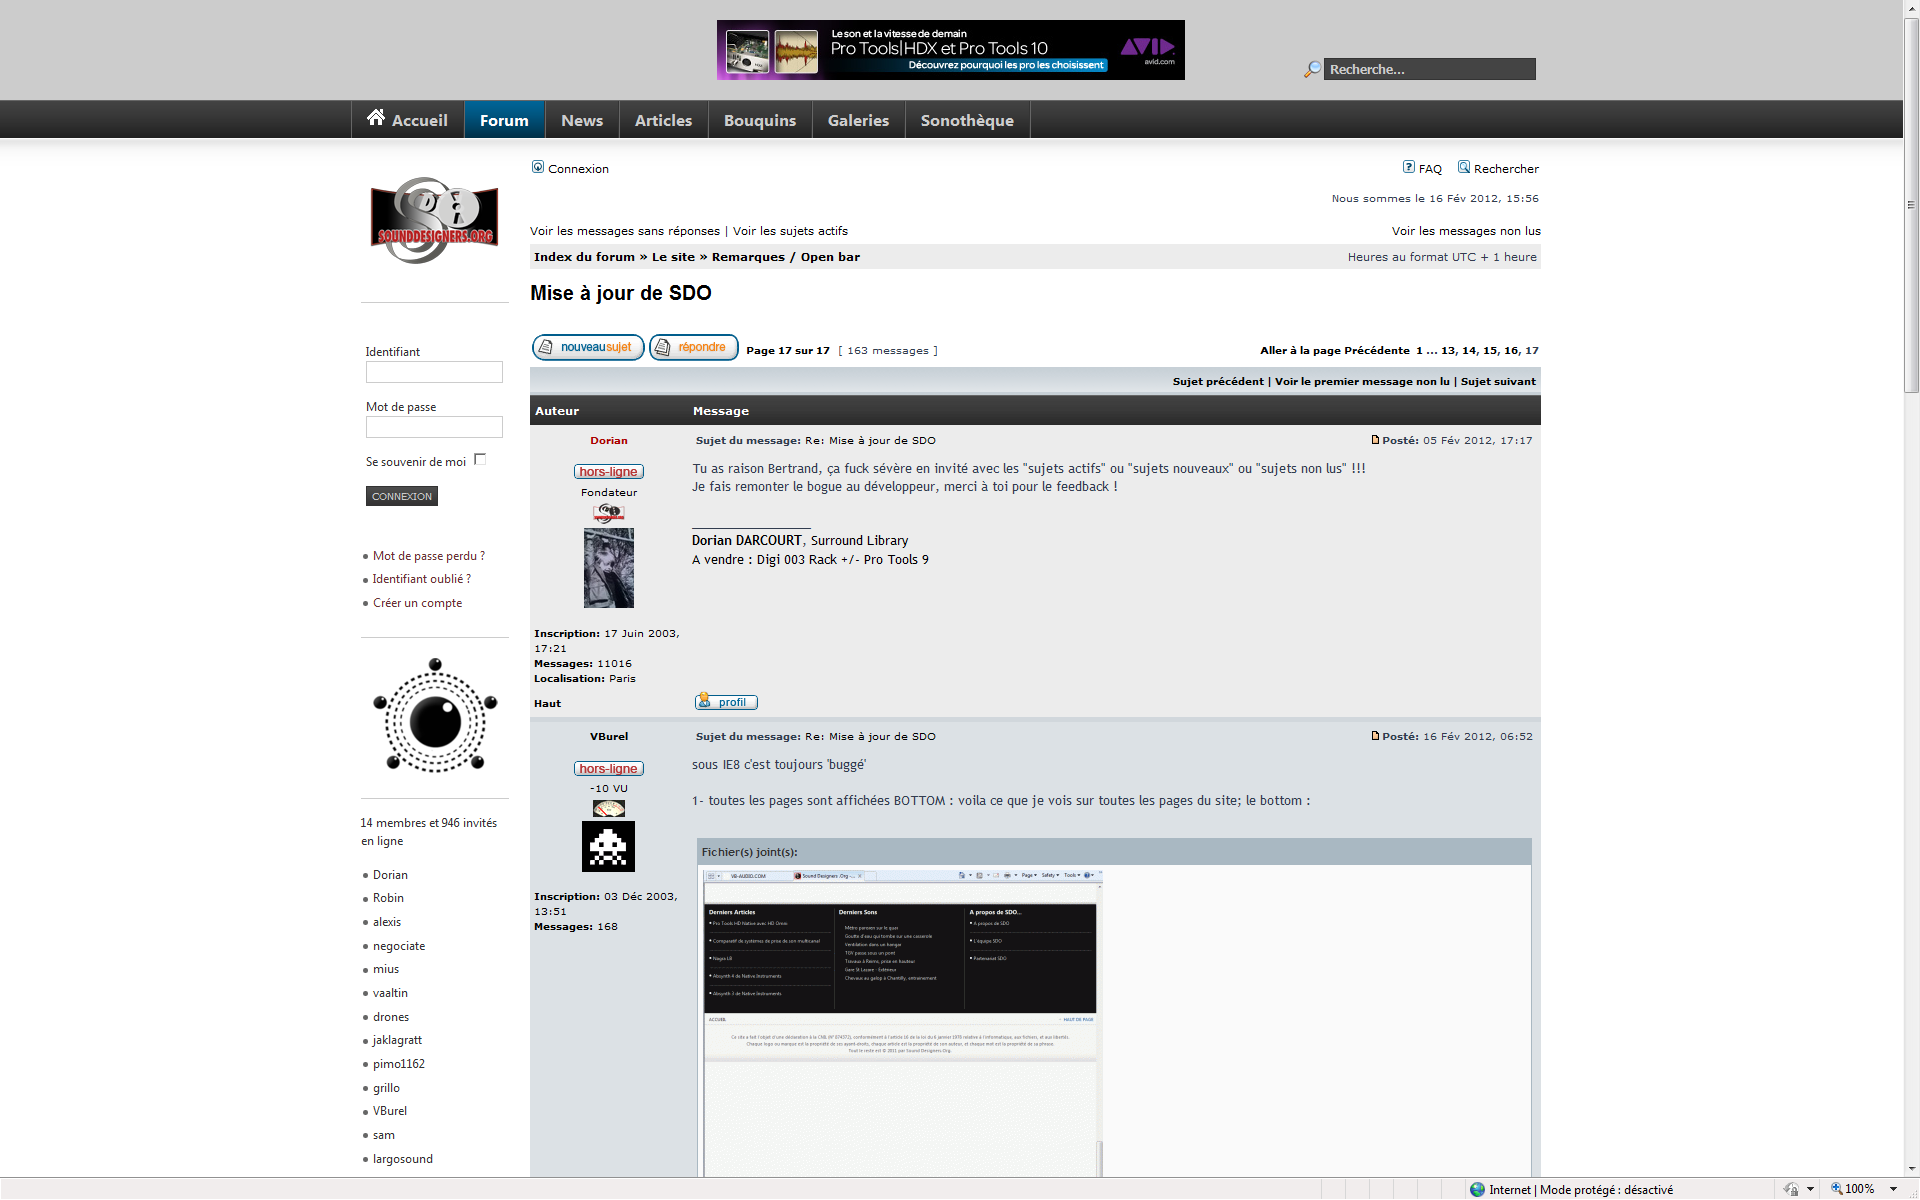The width and height of the screenshot is (1920, 1200).
Task: Click the search magnifier icon
Action: point(1312,70)
